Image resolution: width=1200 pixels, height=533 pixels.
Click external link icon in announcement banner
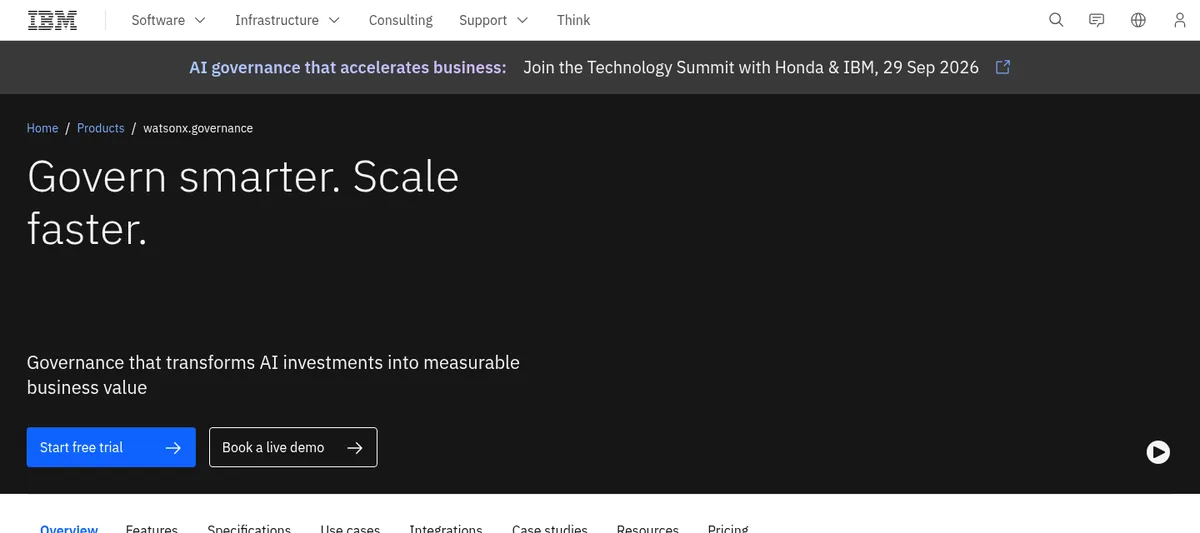coord(1003,67)
